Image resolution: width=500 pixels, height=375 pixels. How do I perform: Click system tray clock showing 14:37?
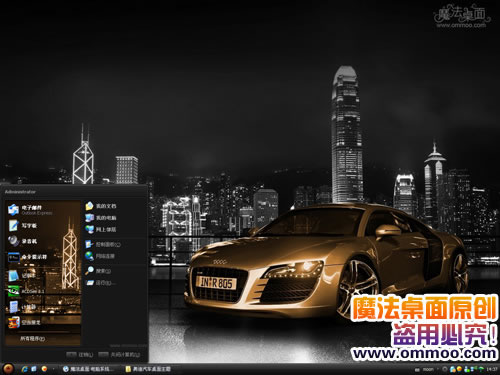(x=492, y=369)
